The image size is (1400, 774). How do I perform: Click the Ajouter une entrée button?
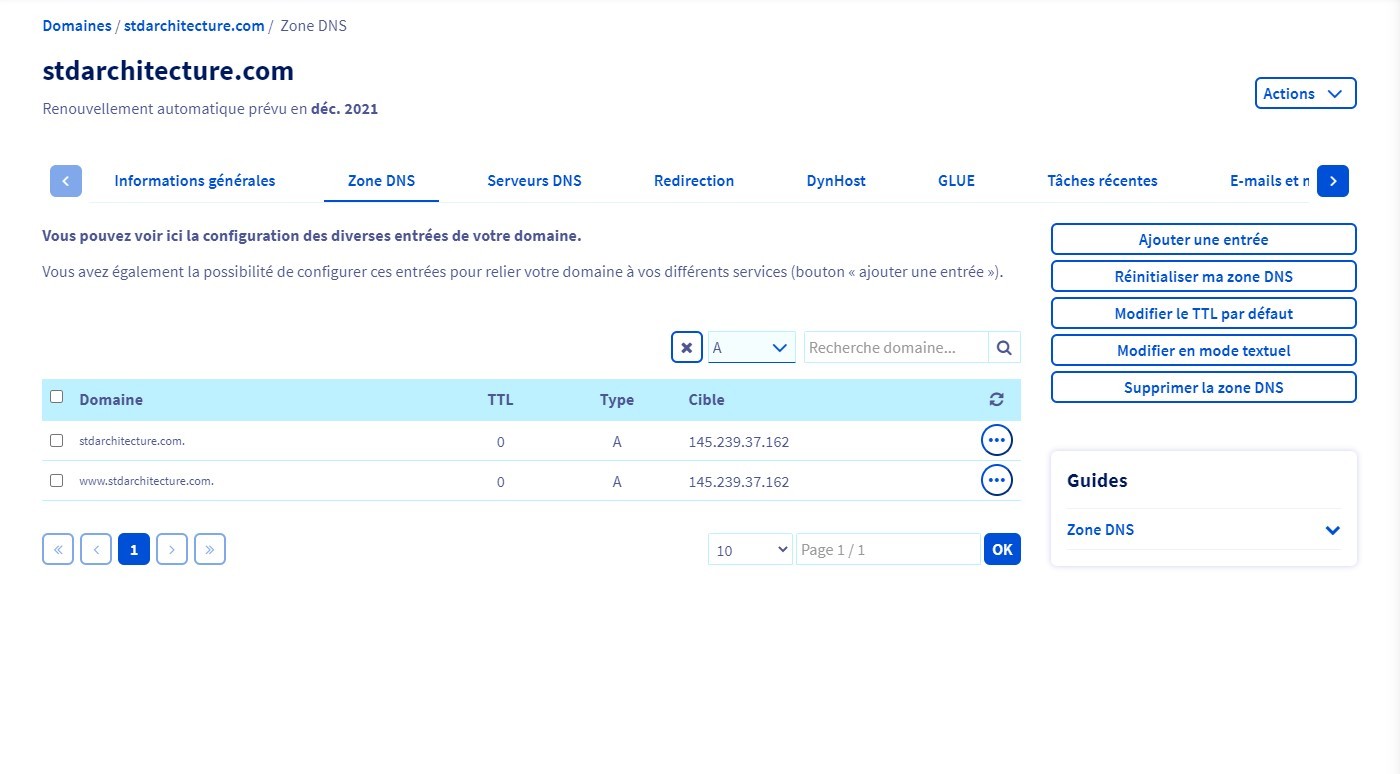tap(1203, 239)
